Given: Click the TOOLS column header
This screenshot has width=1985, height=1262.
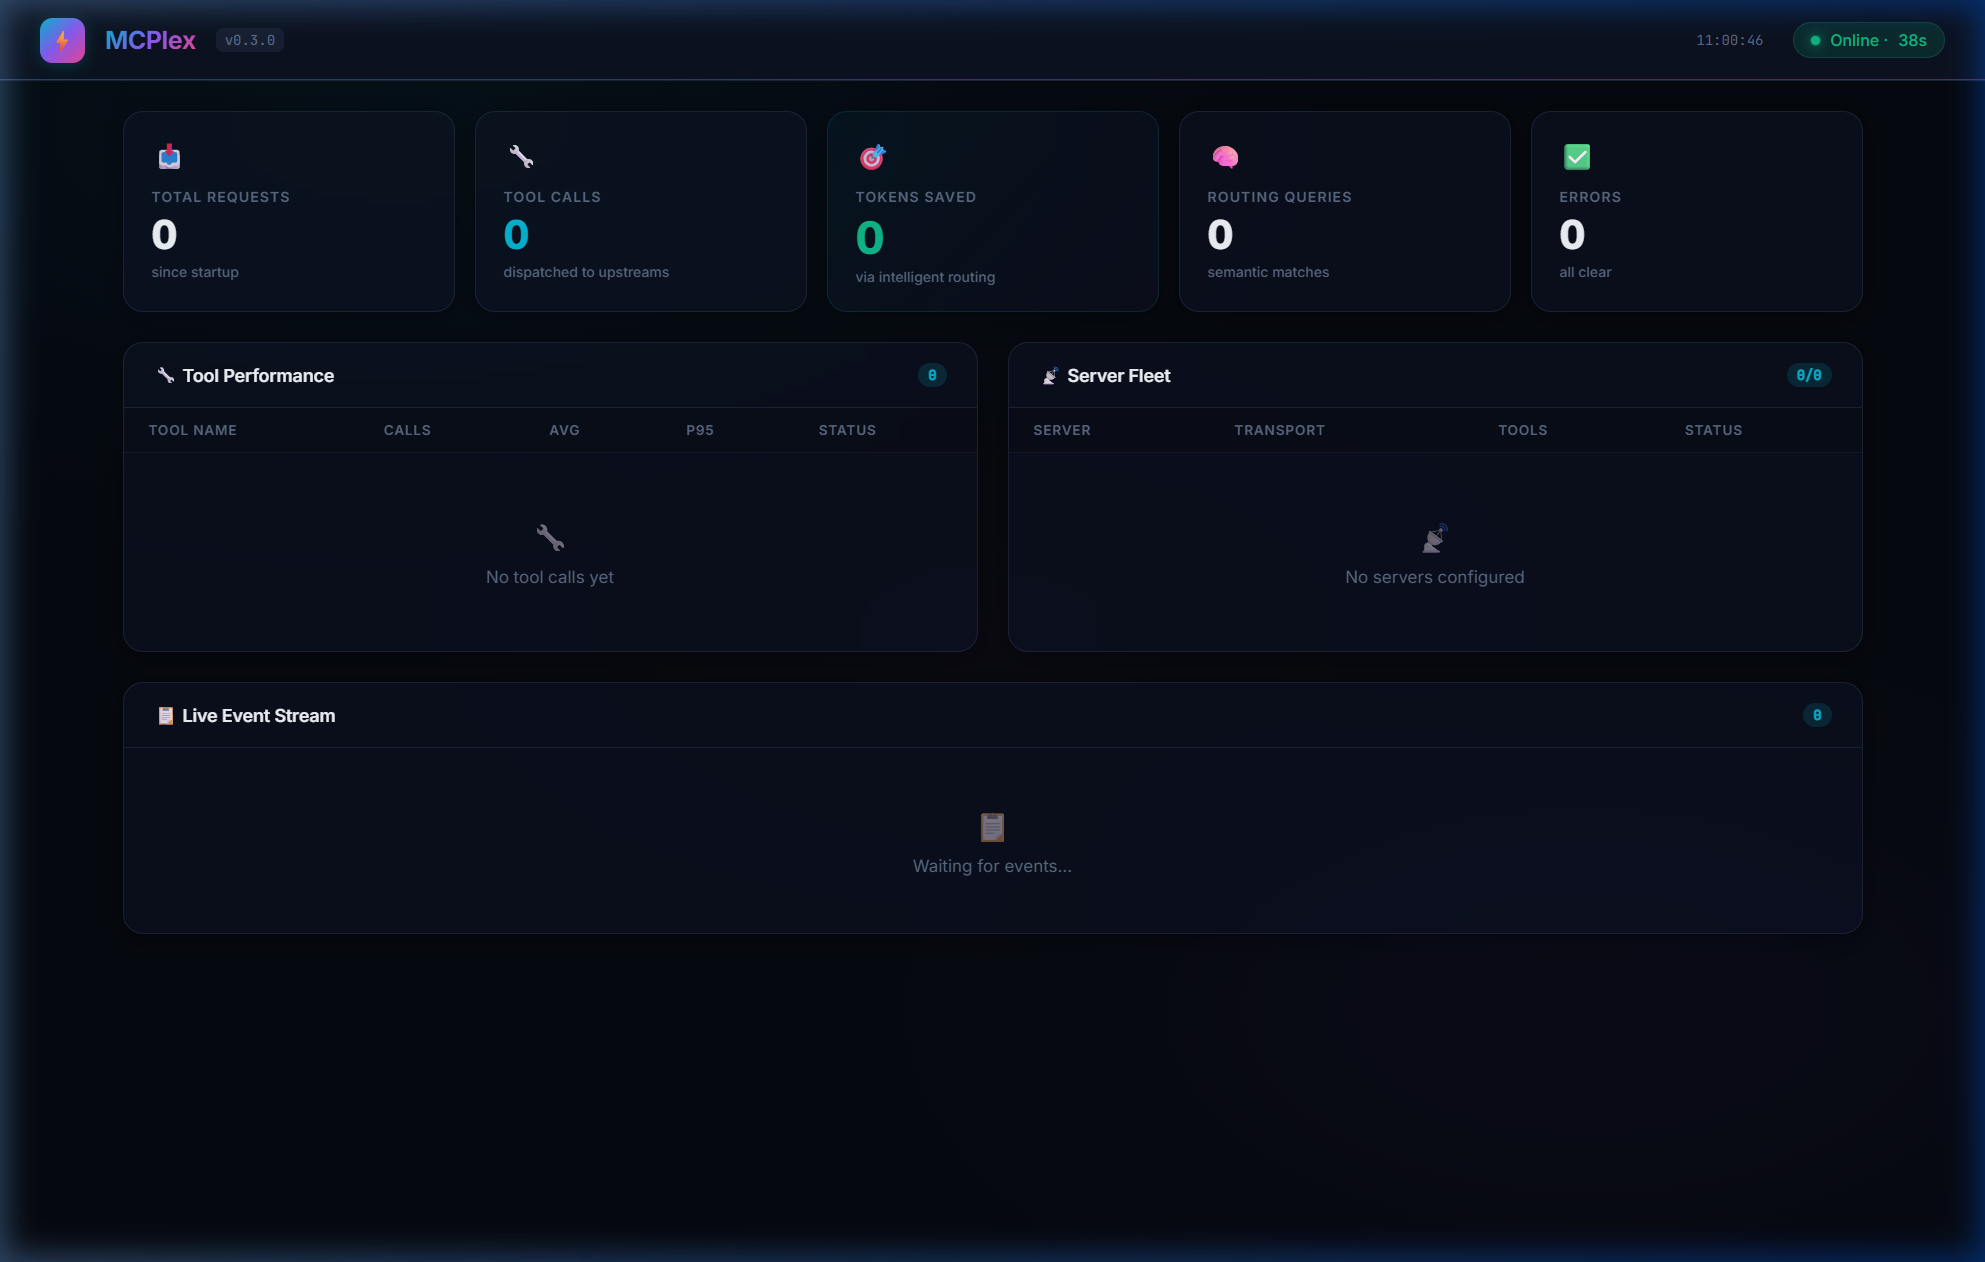Looking at the screenshot, I should click(x=1523, y=430).
